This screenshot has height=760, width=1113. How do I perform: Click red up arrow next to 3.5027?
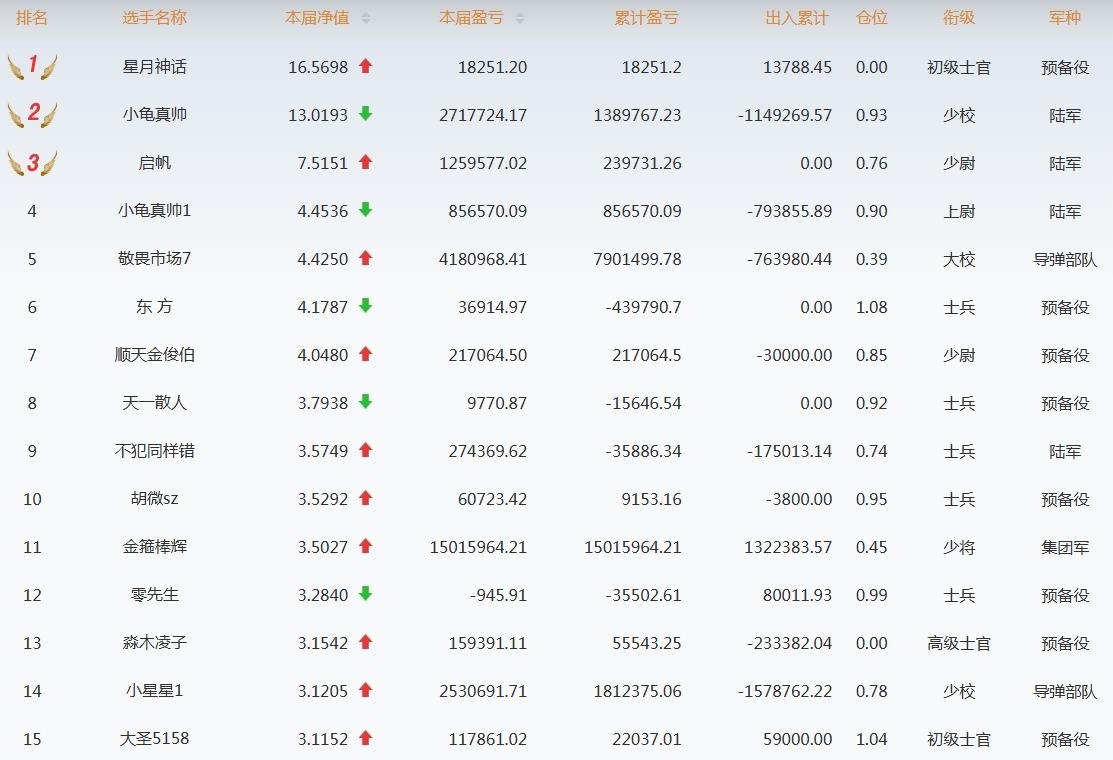(x=366, y=546)
